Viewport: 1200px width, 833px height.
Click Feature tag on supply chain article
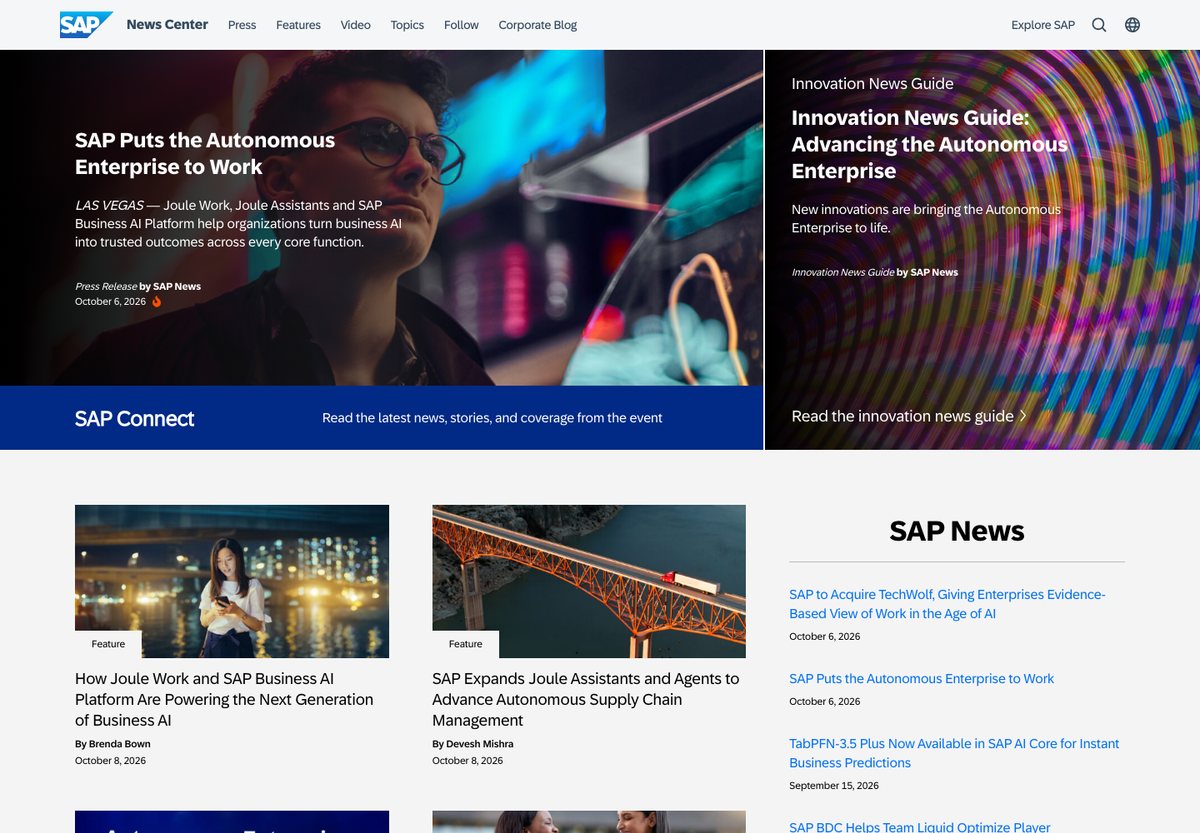465,644
